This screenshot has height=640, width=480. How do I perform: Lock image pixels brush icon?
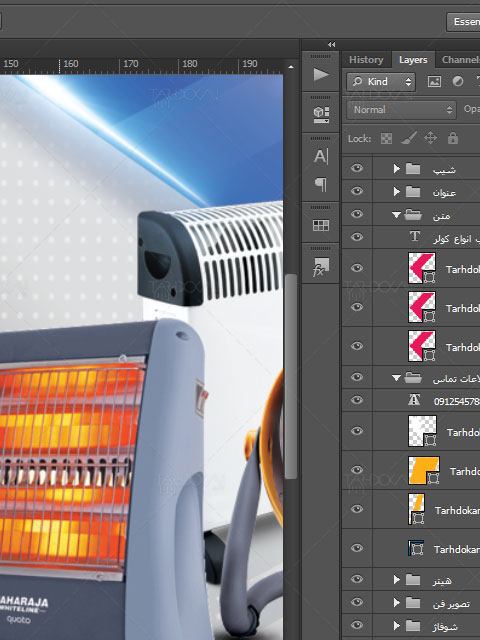(409, 138)
